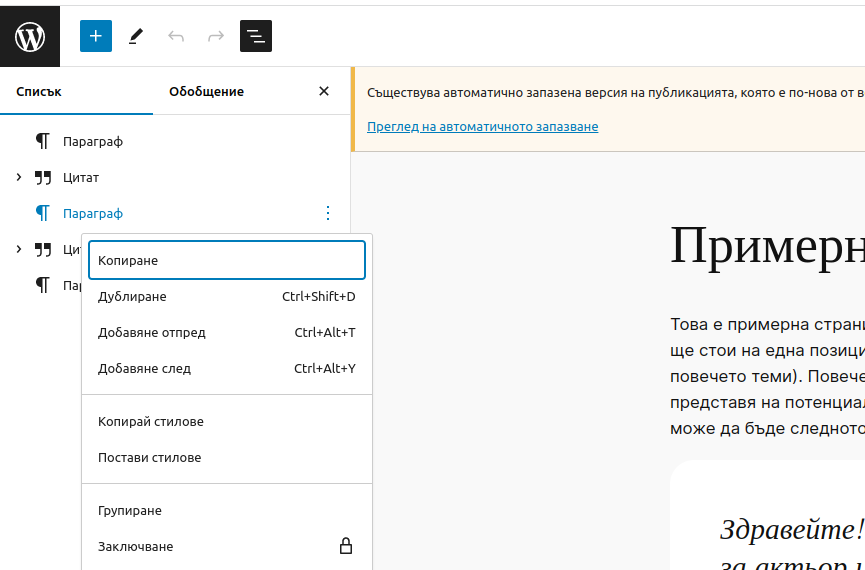Click the second quote block icon
Viewport: 865px width, 570px height.
tap(43, 249)
